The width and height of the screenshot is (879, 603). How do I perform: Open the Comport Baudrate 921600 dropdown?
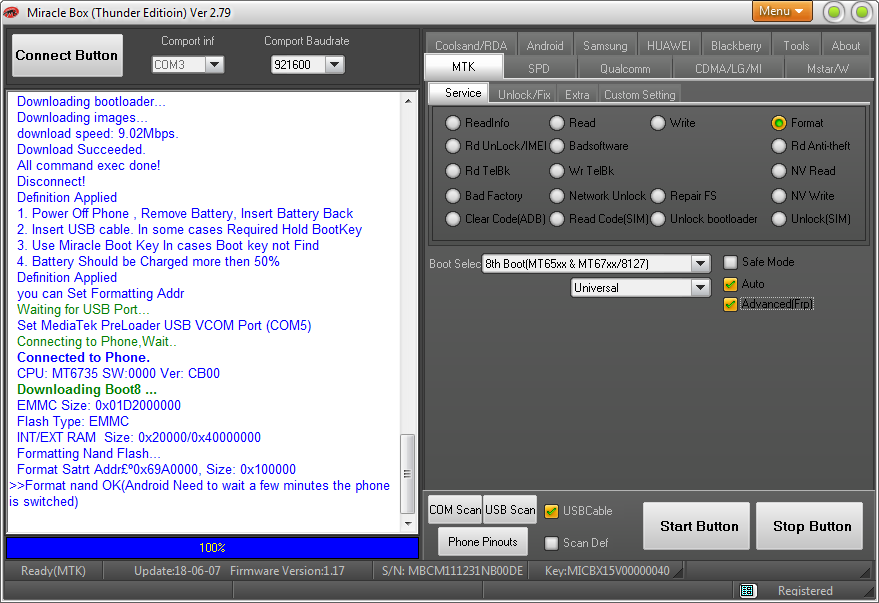tap(335, 64)
